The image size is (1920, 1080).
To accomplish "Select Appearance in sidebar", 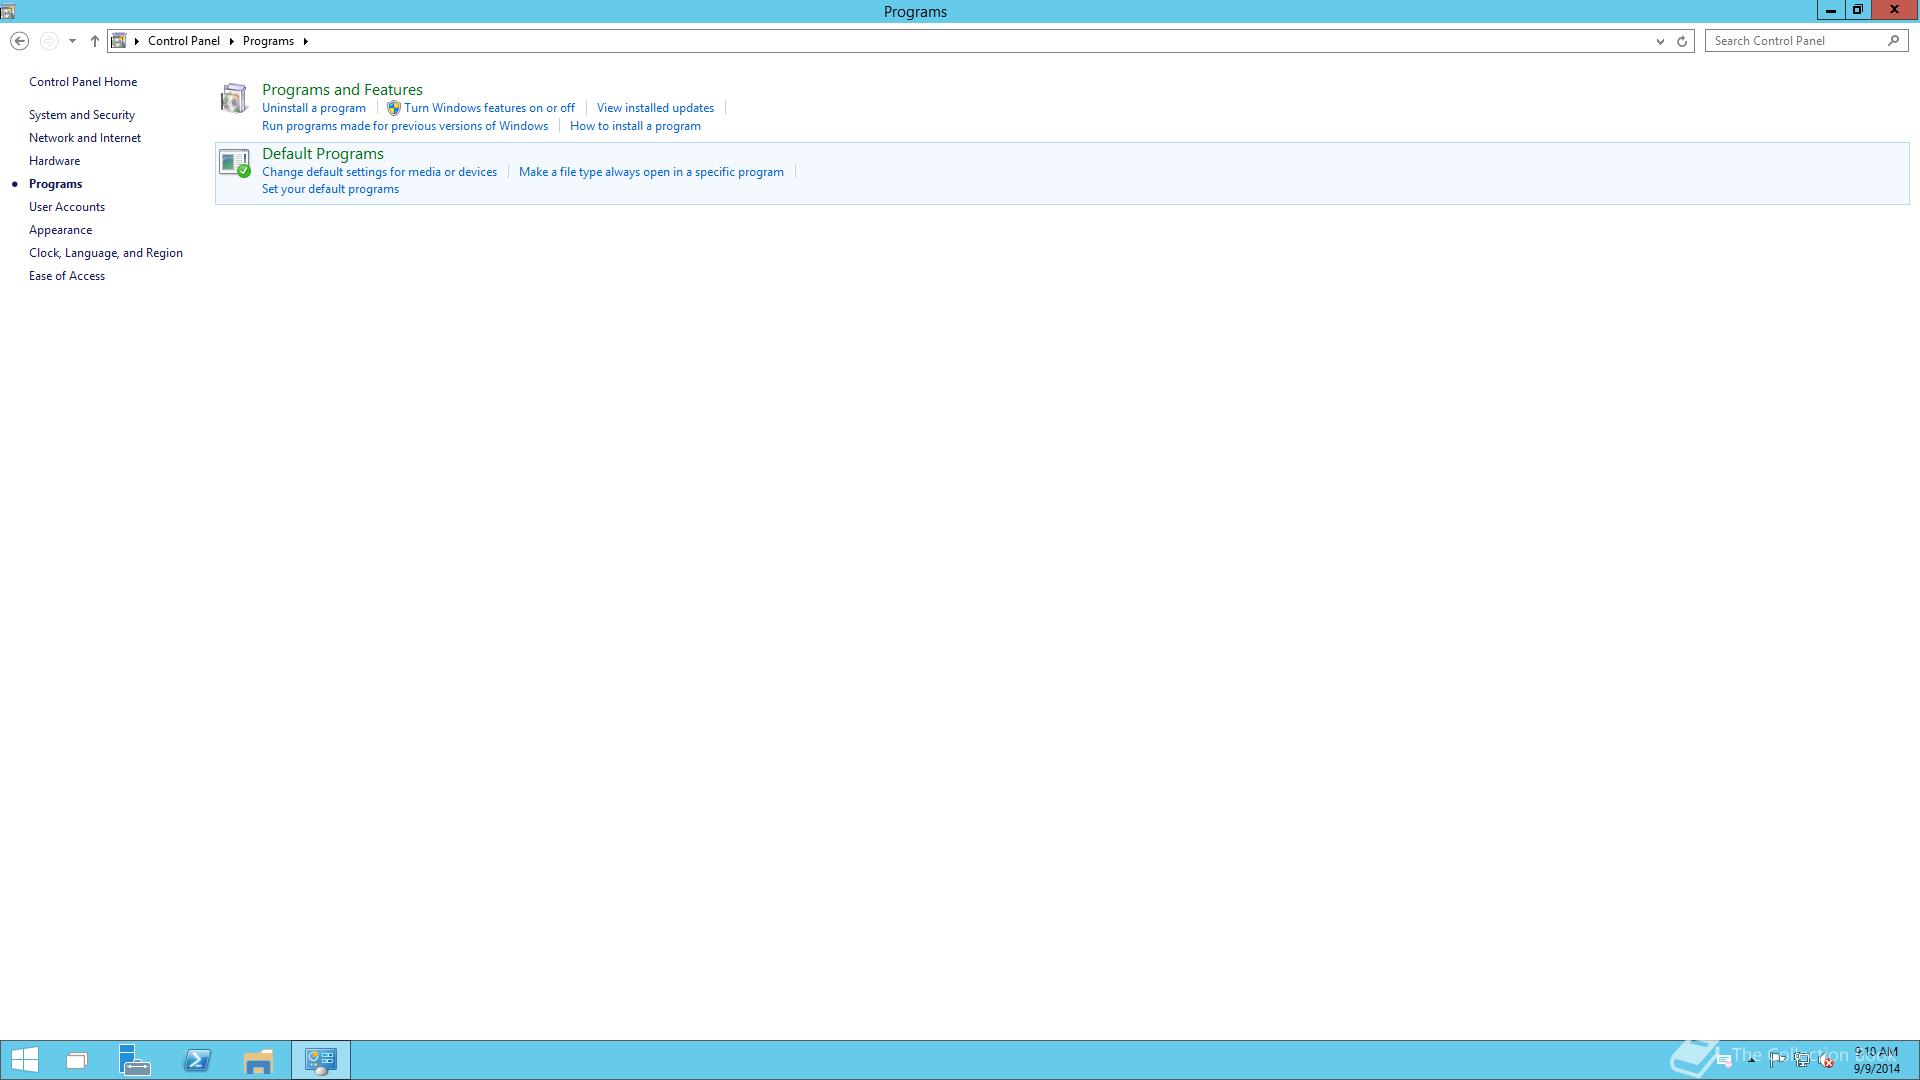I will click(60, 230).
